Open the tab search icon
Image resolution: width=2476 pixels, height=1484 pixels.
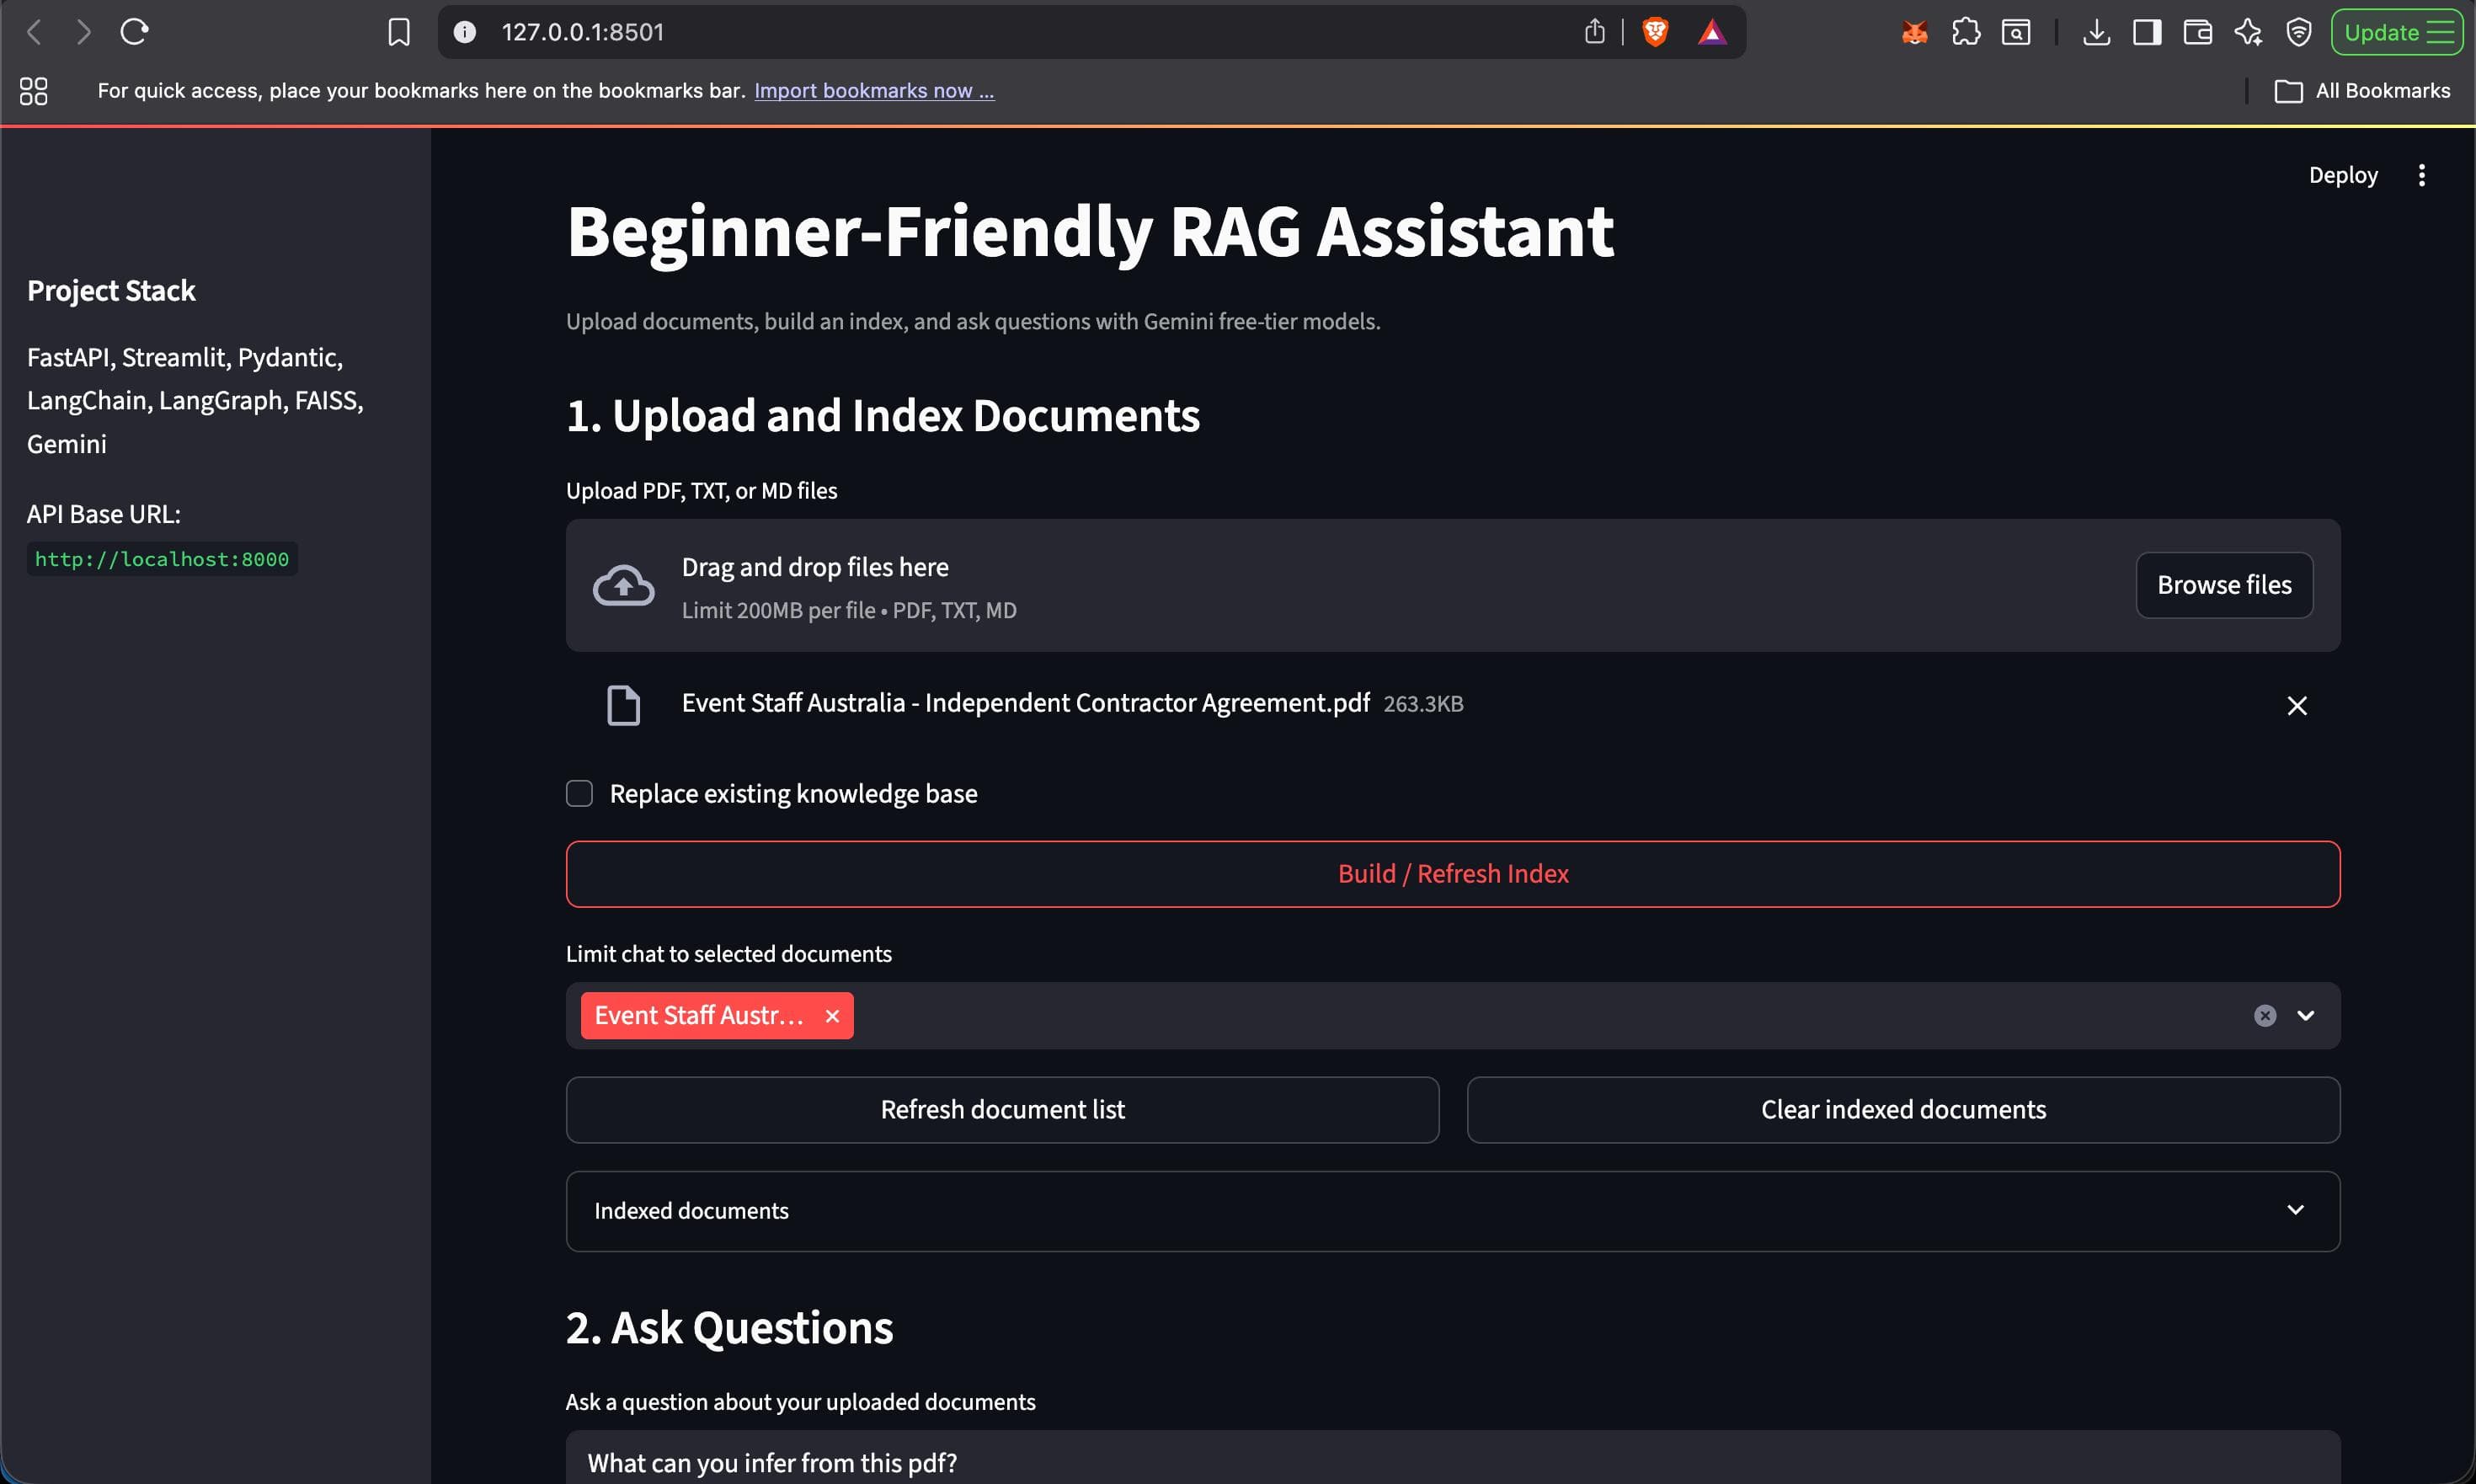tap(2016, 33)
